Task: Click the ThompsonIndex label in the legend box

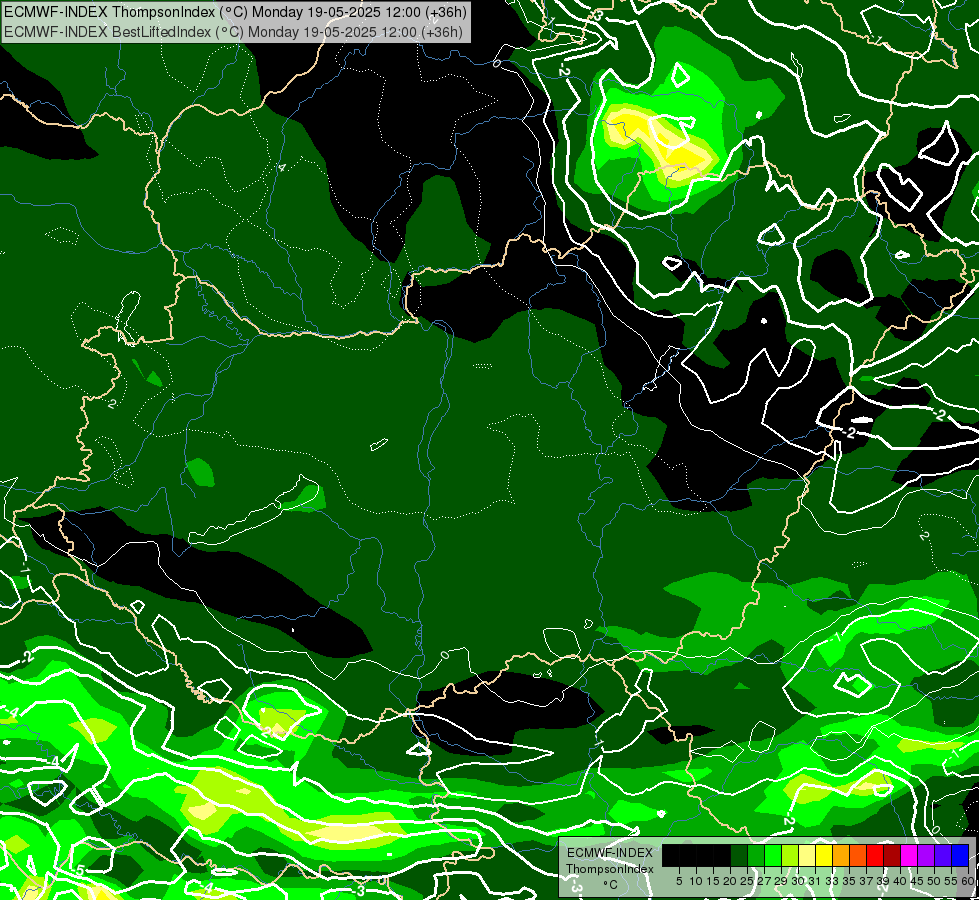Action: point(610,869)
